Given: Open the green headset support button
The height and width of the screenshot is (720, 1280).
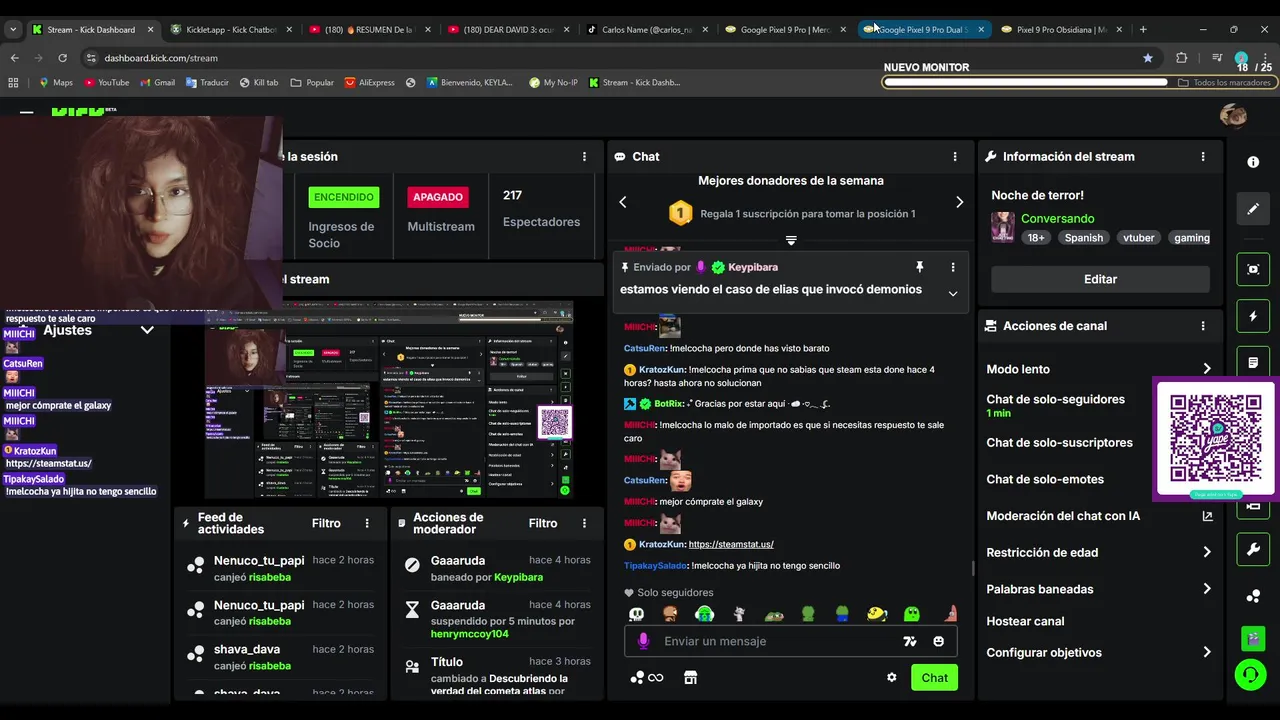Looking at the screenshot, I should [1250, 676].
